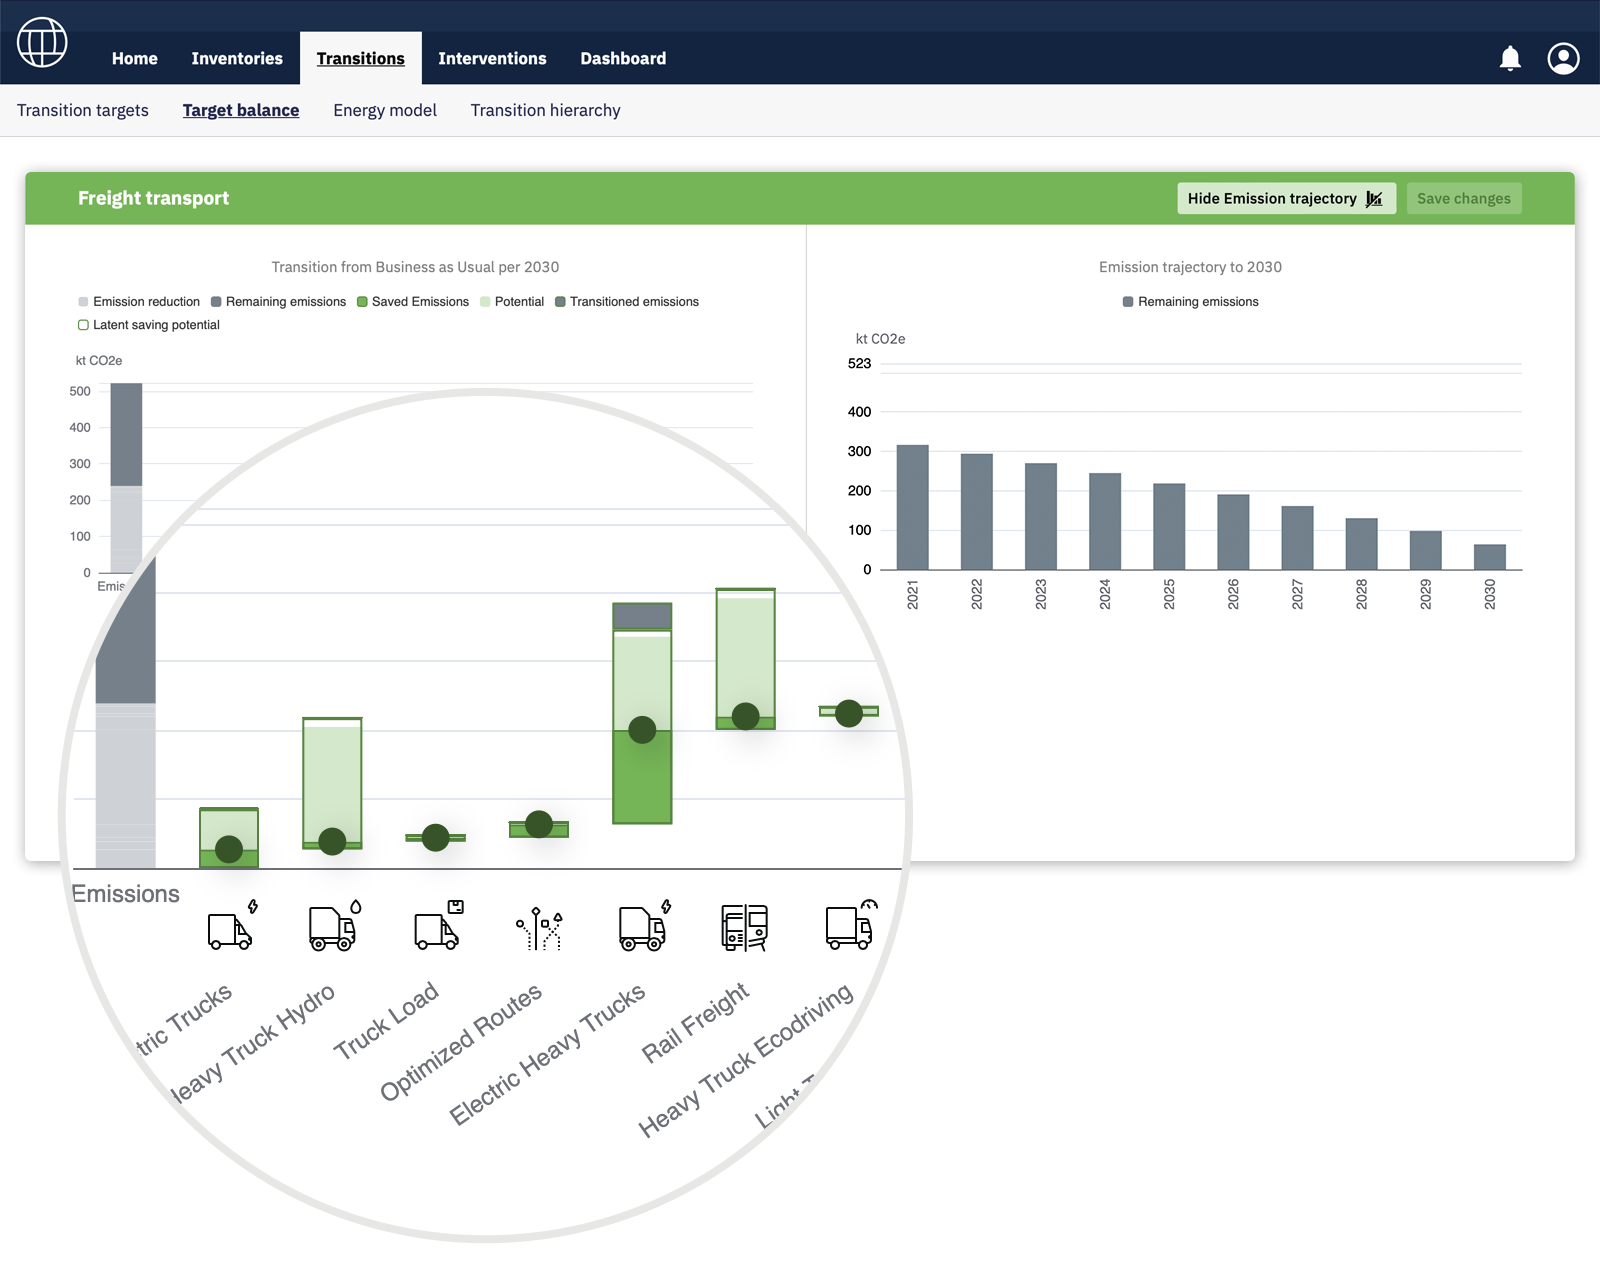Click the 2021 bar in trajectory chart
The height and width of the screenshot is (1274, 1600).
click(912, 507)
